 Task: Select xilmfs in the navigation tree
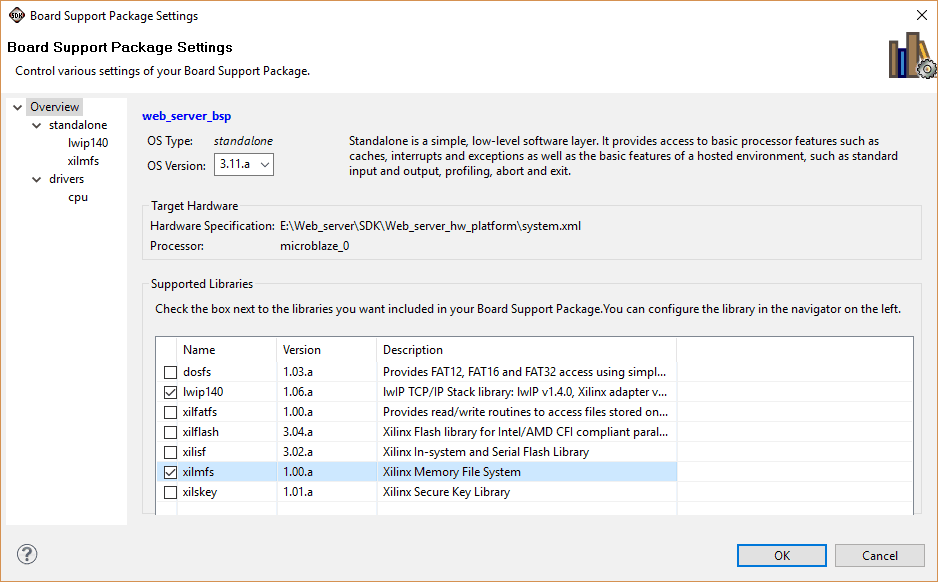[x=83, y=161]
